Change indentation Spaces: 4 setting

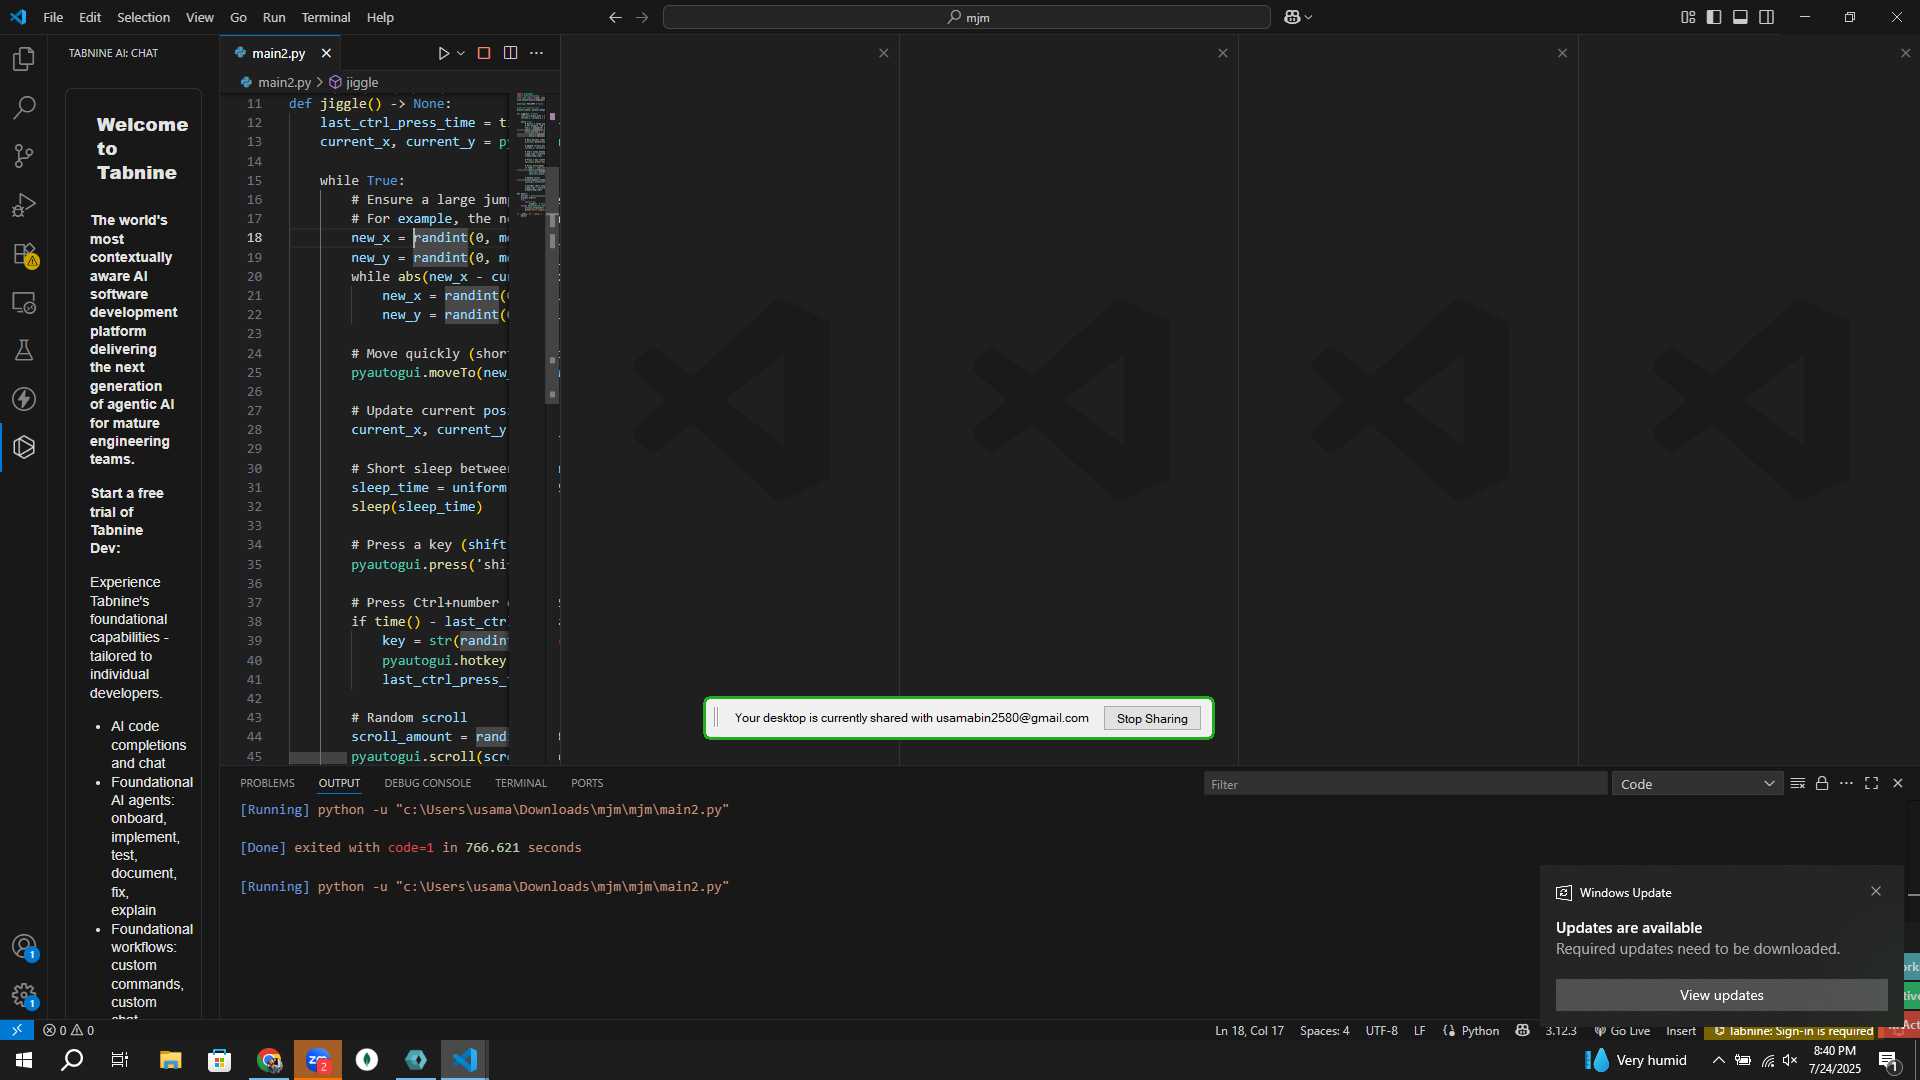tap(1324, 1030)
